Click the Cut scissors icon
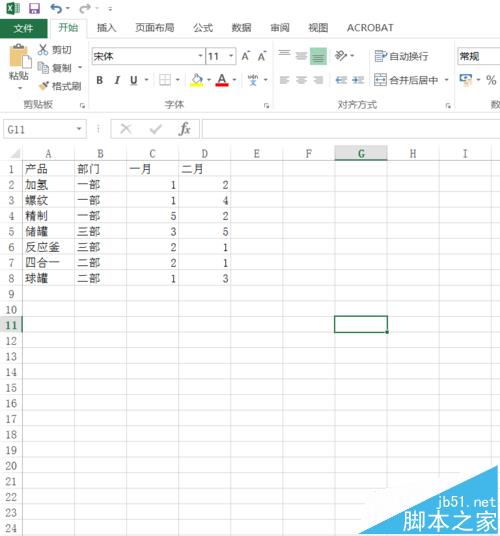This screenshot has height=536, width=500. coord(43,50)
